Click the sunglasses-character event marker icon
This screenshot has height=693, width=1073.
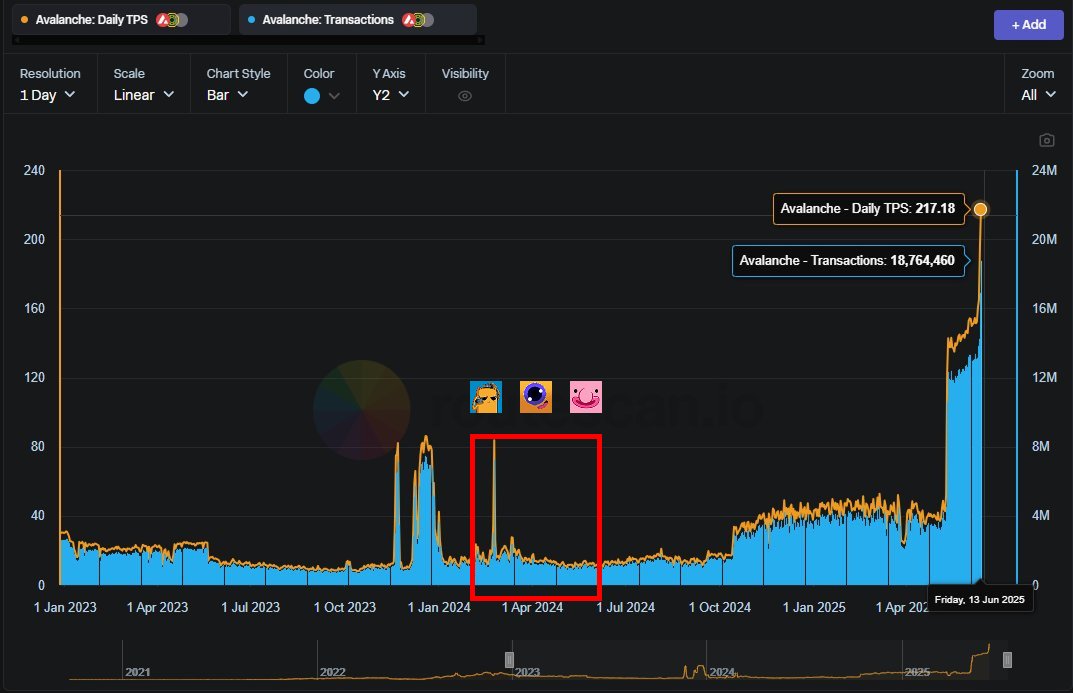tap(486, 397)
